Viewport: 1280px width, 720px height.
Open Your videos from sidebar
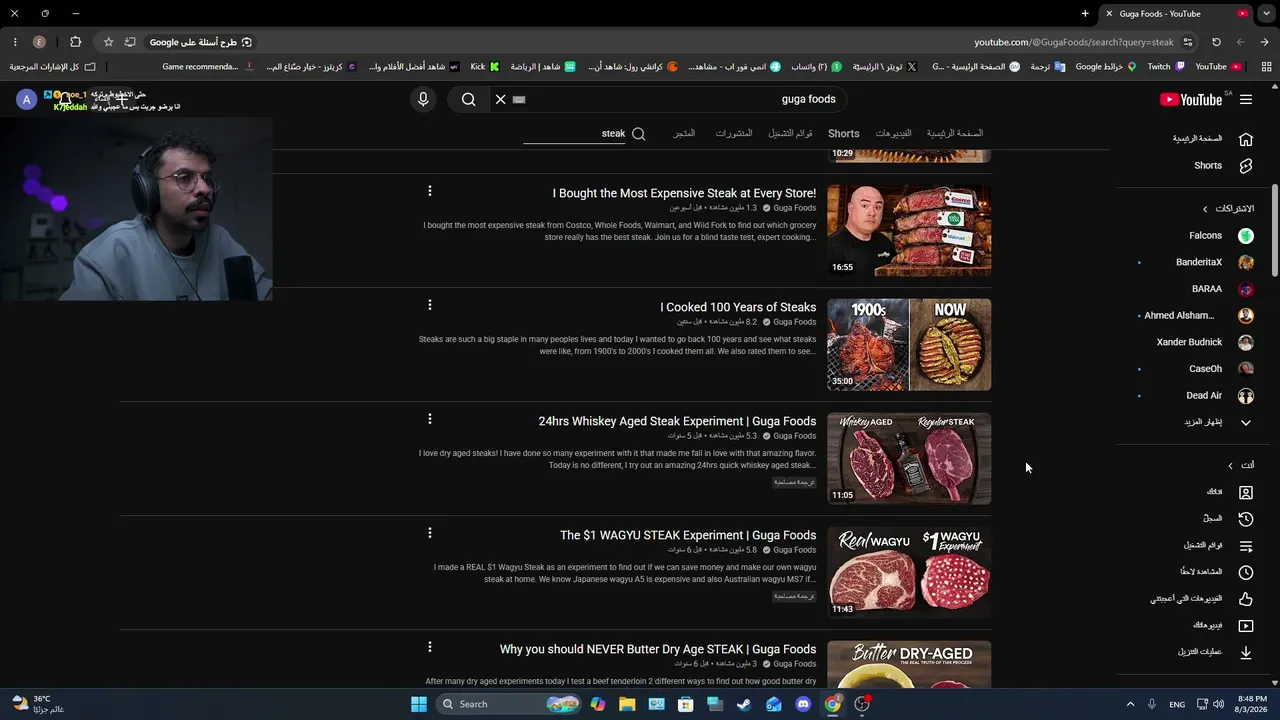tap(1221, 626)
